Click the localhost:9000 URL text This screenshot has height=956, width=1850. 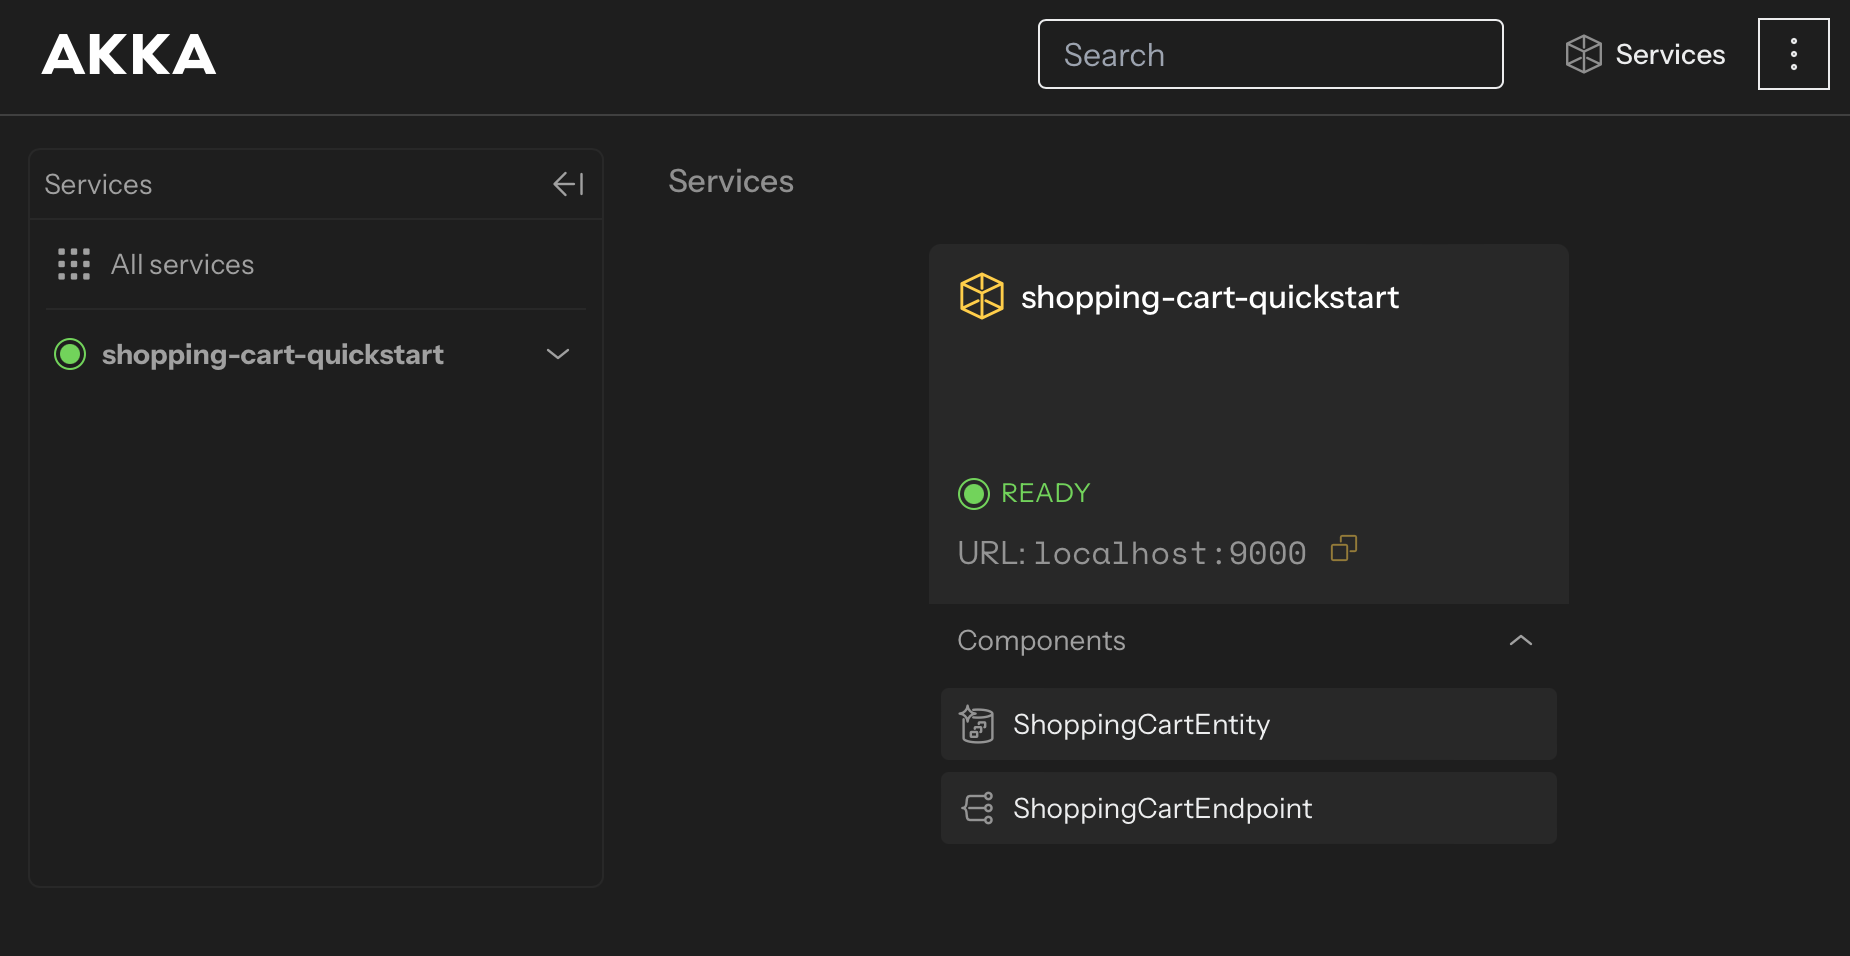tap(1169, 553)
